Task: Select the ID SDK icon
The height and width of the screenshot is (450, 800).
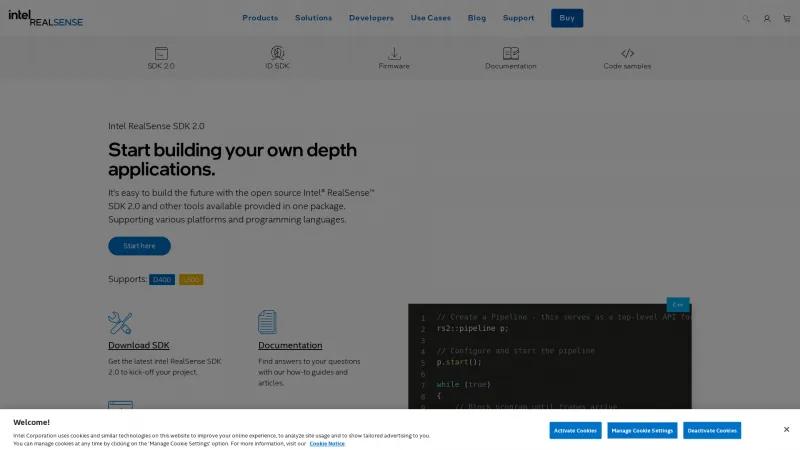Action: [x=277, y=53]
